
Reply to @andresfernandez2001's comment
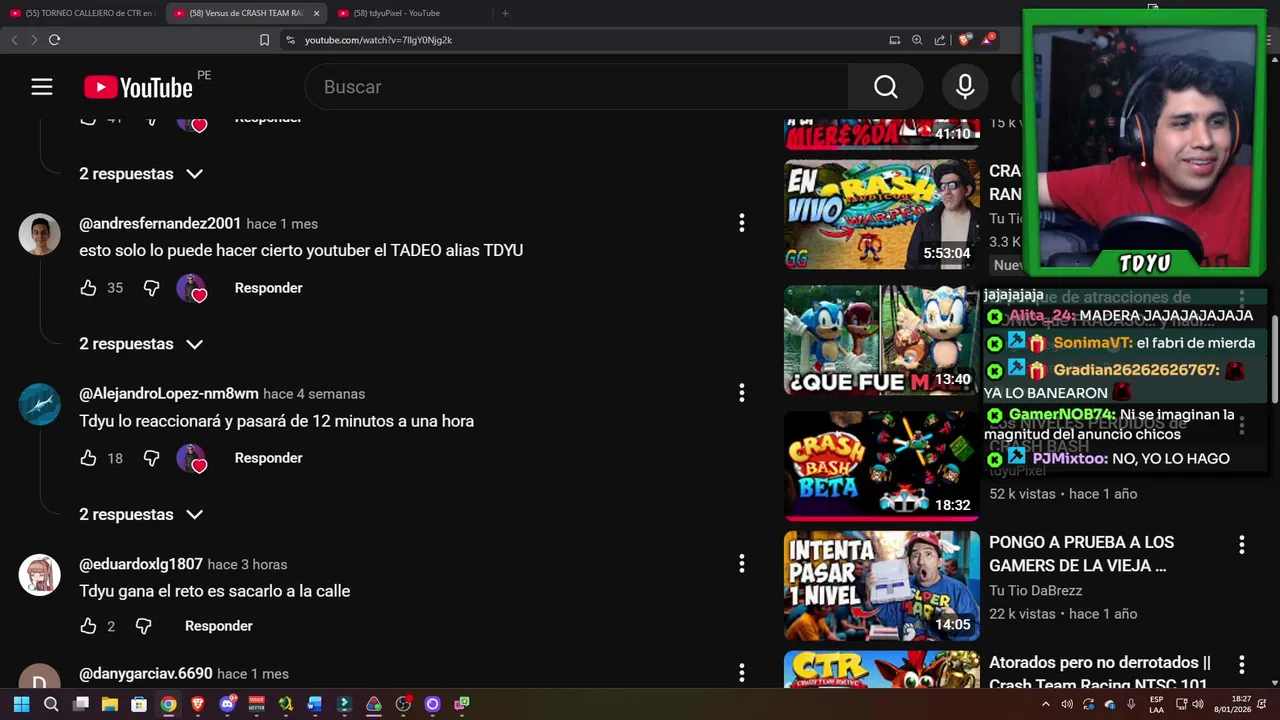[x=268, y=288]
